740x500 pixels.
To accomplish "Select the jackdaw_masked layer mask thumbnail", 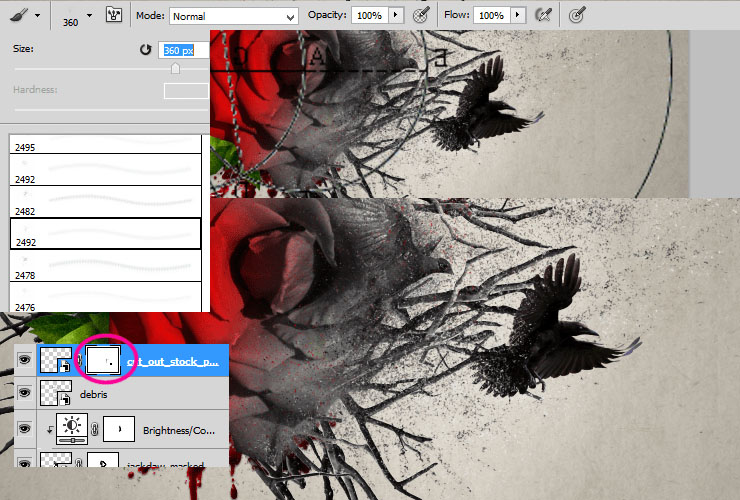I will click(x=103, y=460).
